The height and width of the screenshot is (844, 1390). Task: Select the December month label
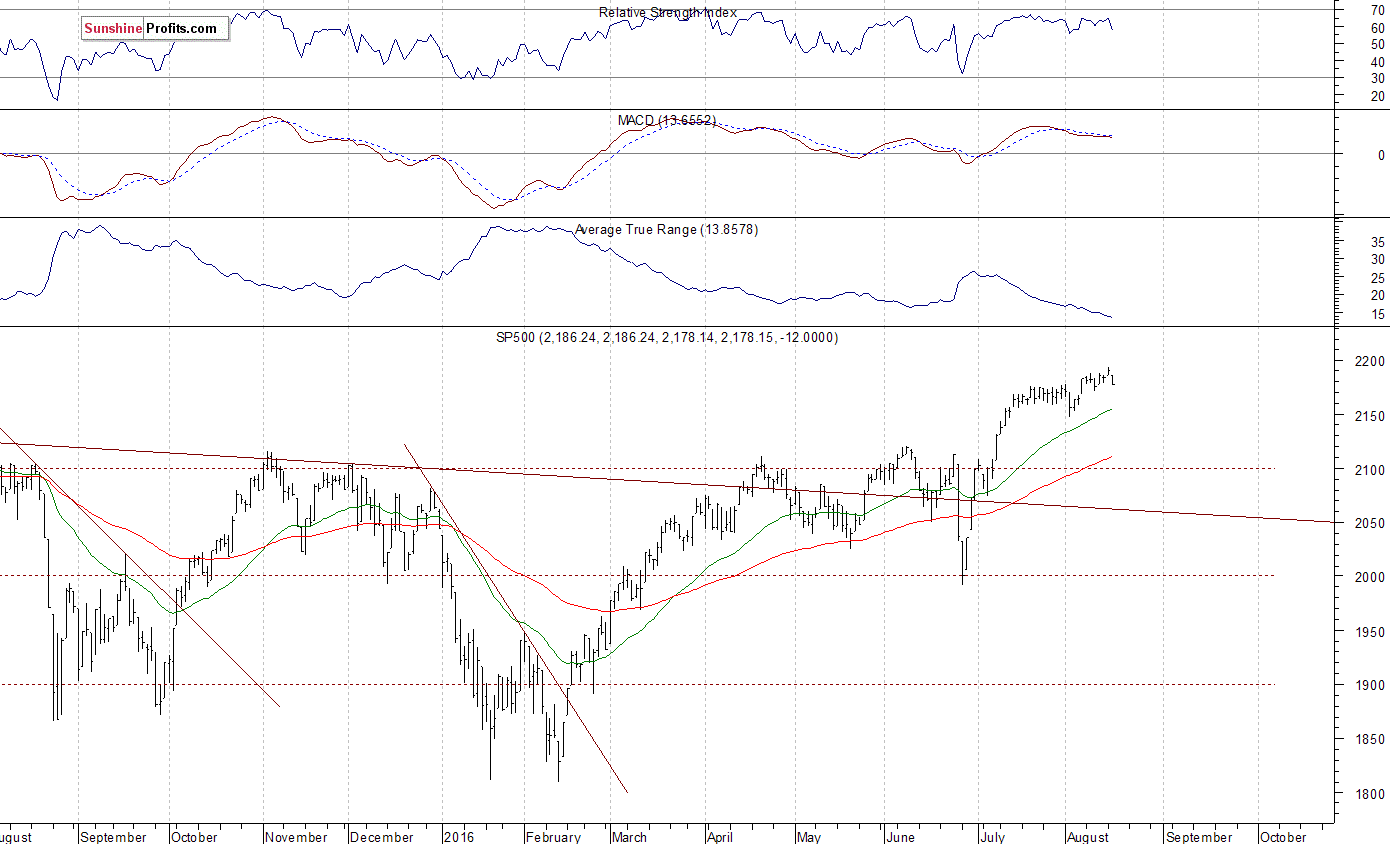coord(383,837)
